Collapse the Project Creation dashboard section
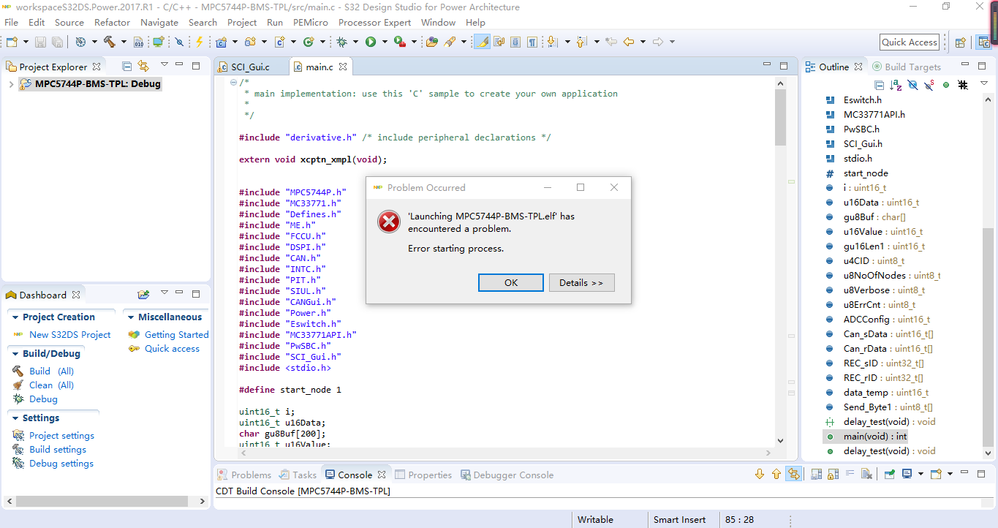 click(x=14, y=317)
